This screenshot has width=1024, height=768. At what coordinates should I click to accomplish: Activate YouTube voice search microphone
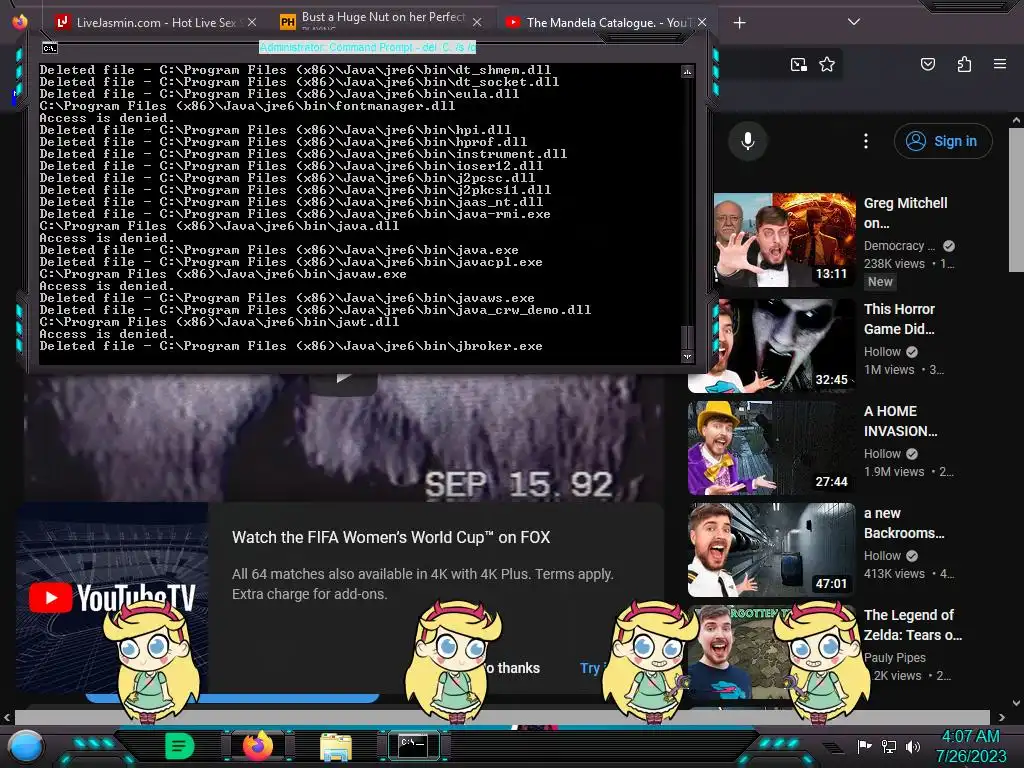(x=748, y=141)
